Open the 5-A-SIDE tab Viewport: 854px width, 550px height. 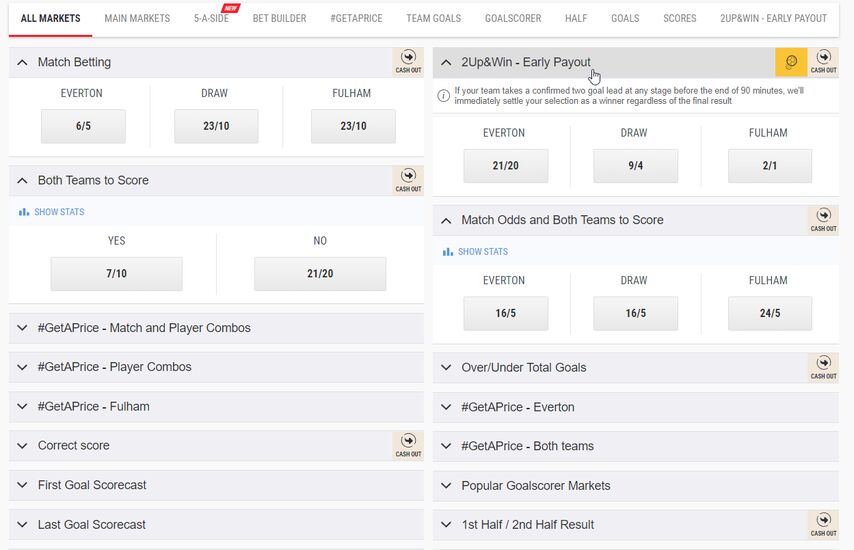tap(211, 19)
